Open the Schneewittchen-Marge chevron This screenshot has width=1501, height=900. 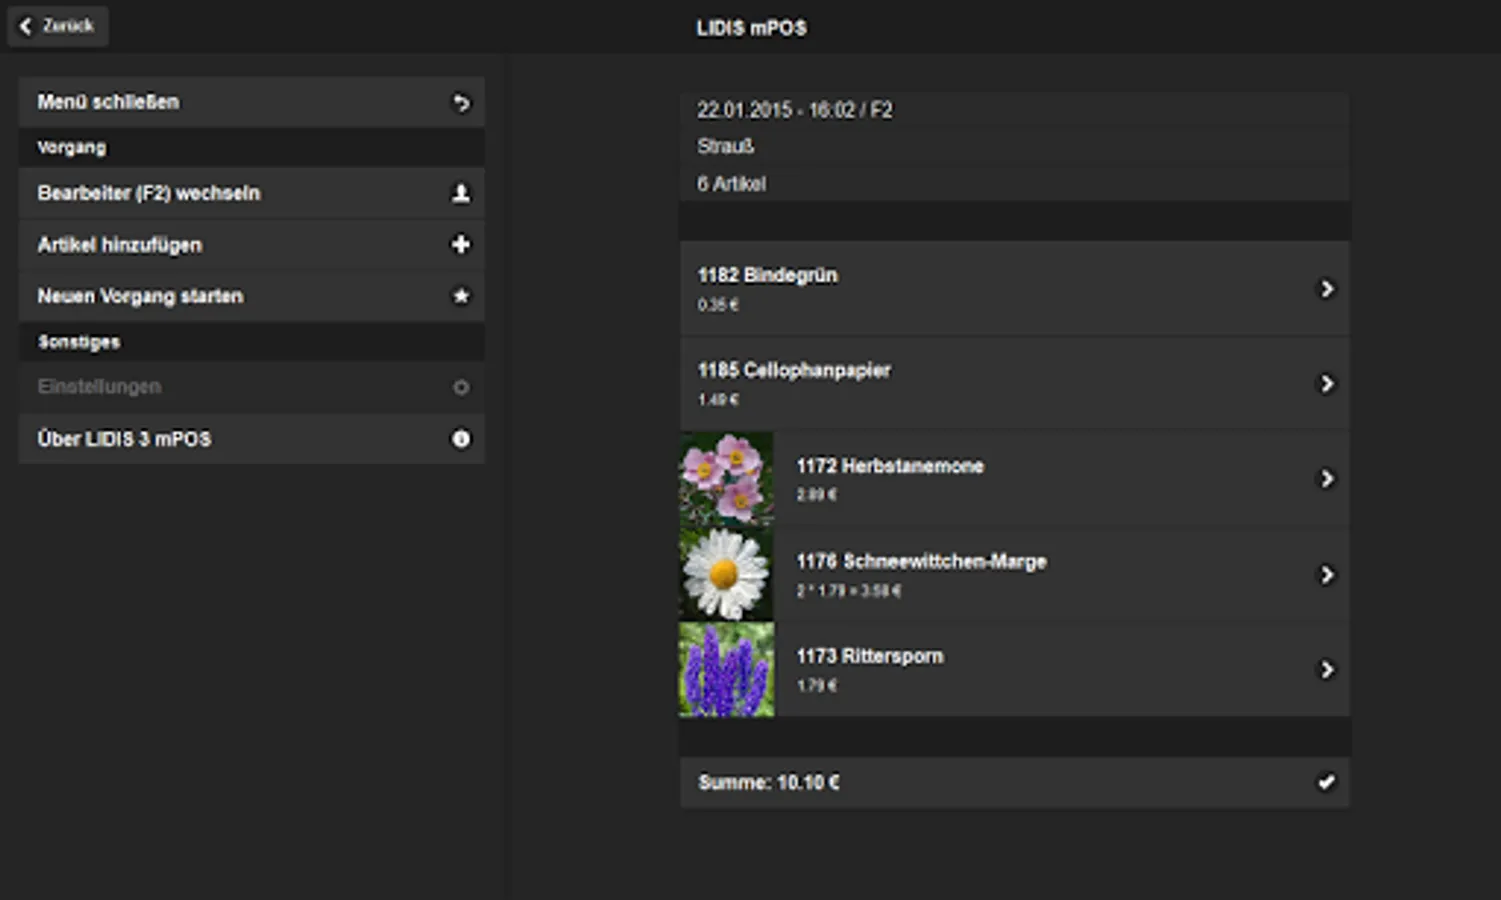pyautogui.click(x=1327, y=575)
